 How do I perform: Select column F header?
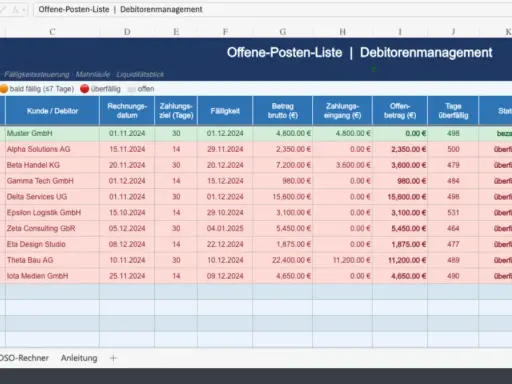(225, 32)
